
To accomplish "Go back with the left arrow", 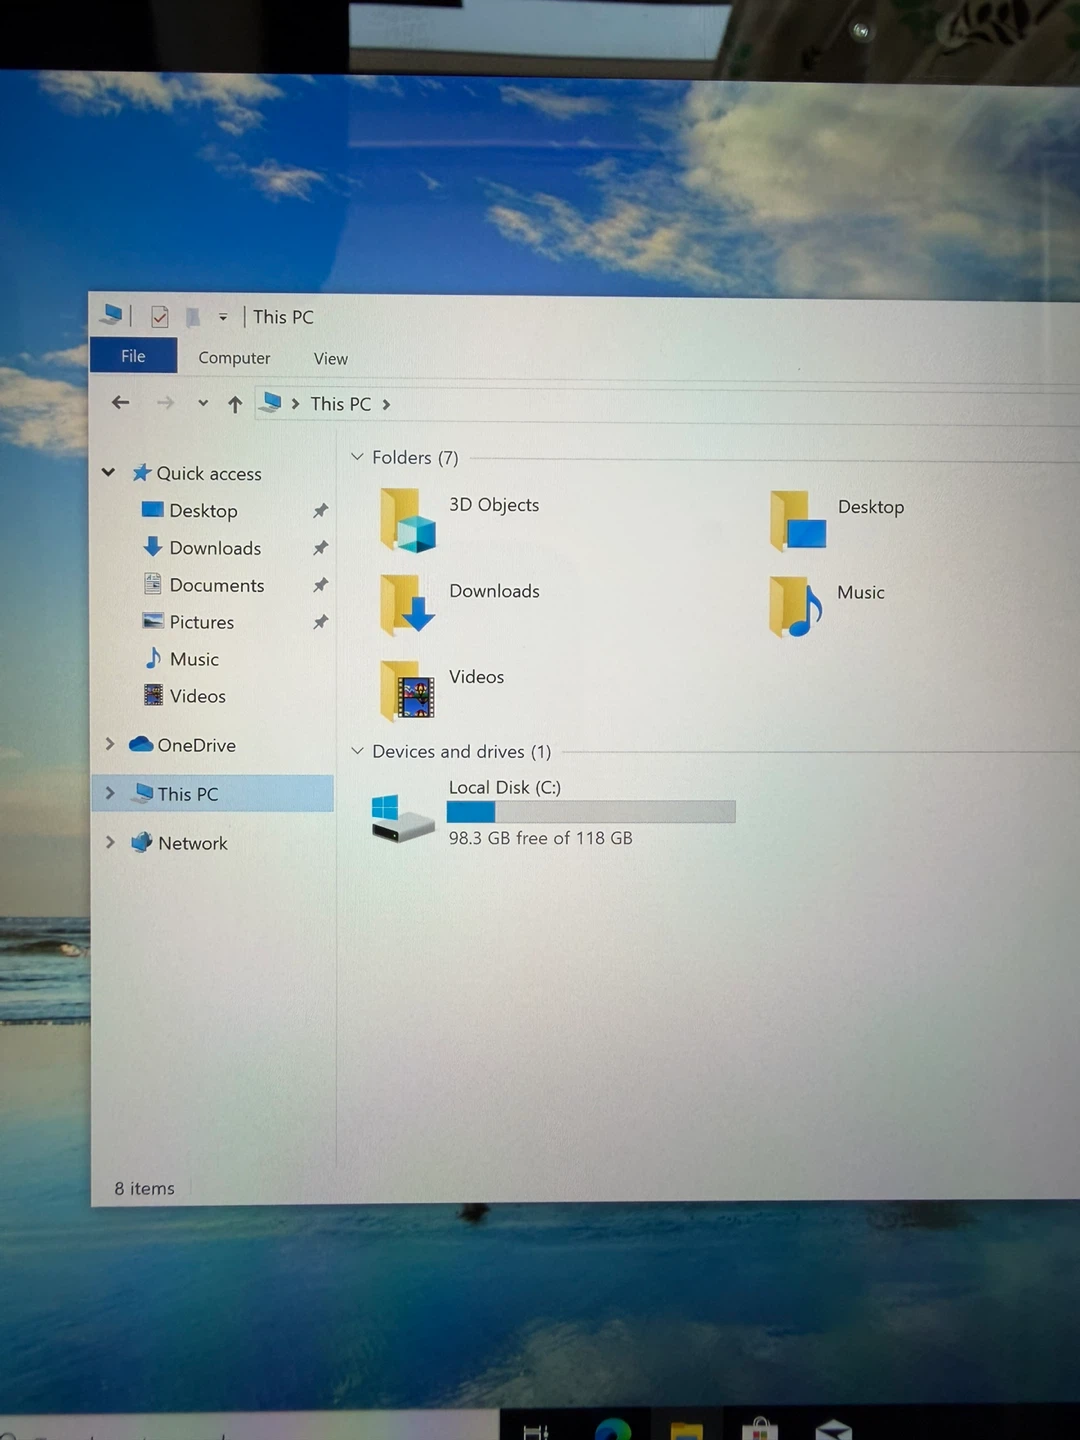I will pyautogui.click(x=121, y=402).
